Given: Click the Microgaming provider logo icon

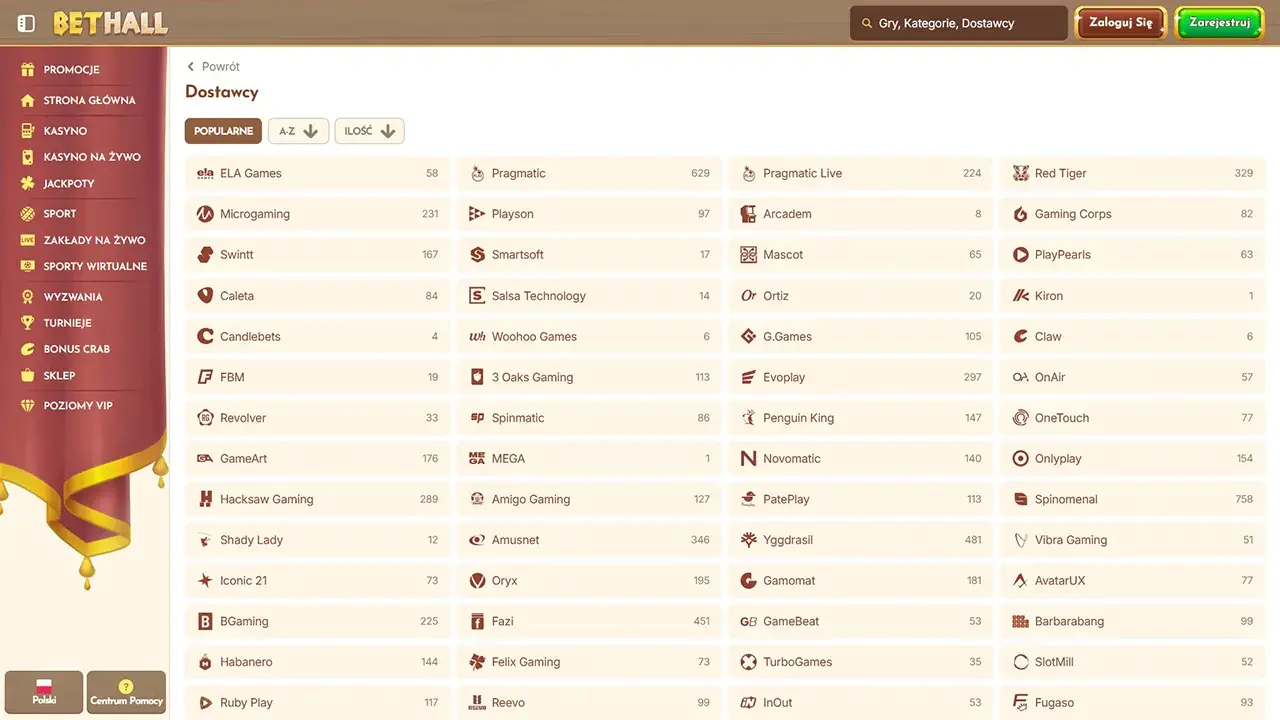Looking at the screenshot, I should (x=205, y=214).
